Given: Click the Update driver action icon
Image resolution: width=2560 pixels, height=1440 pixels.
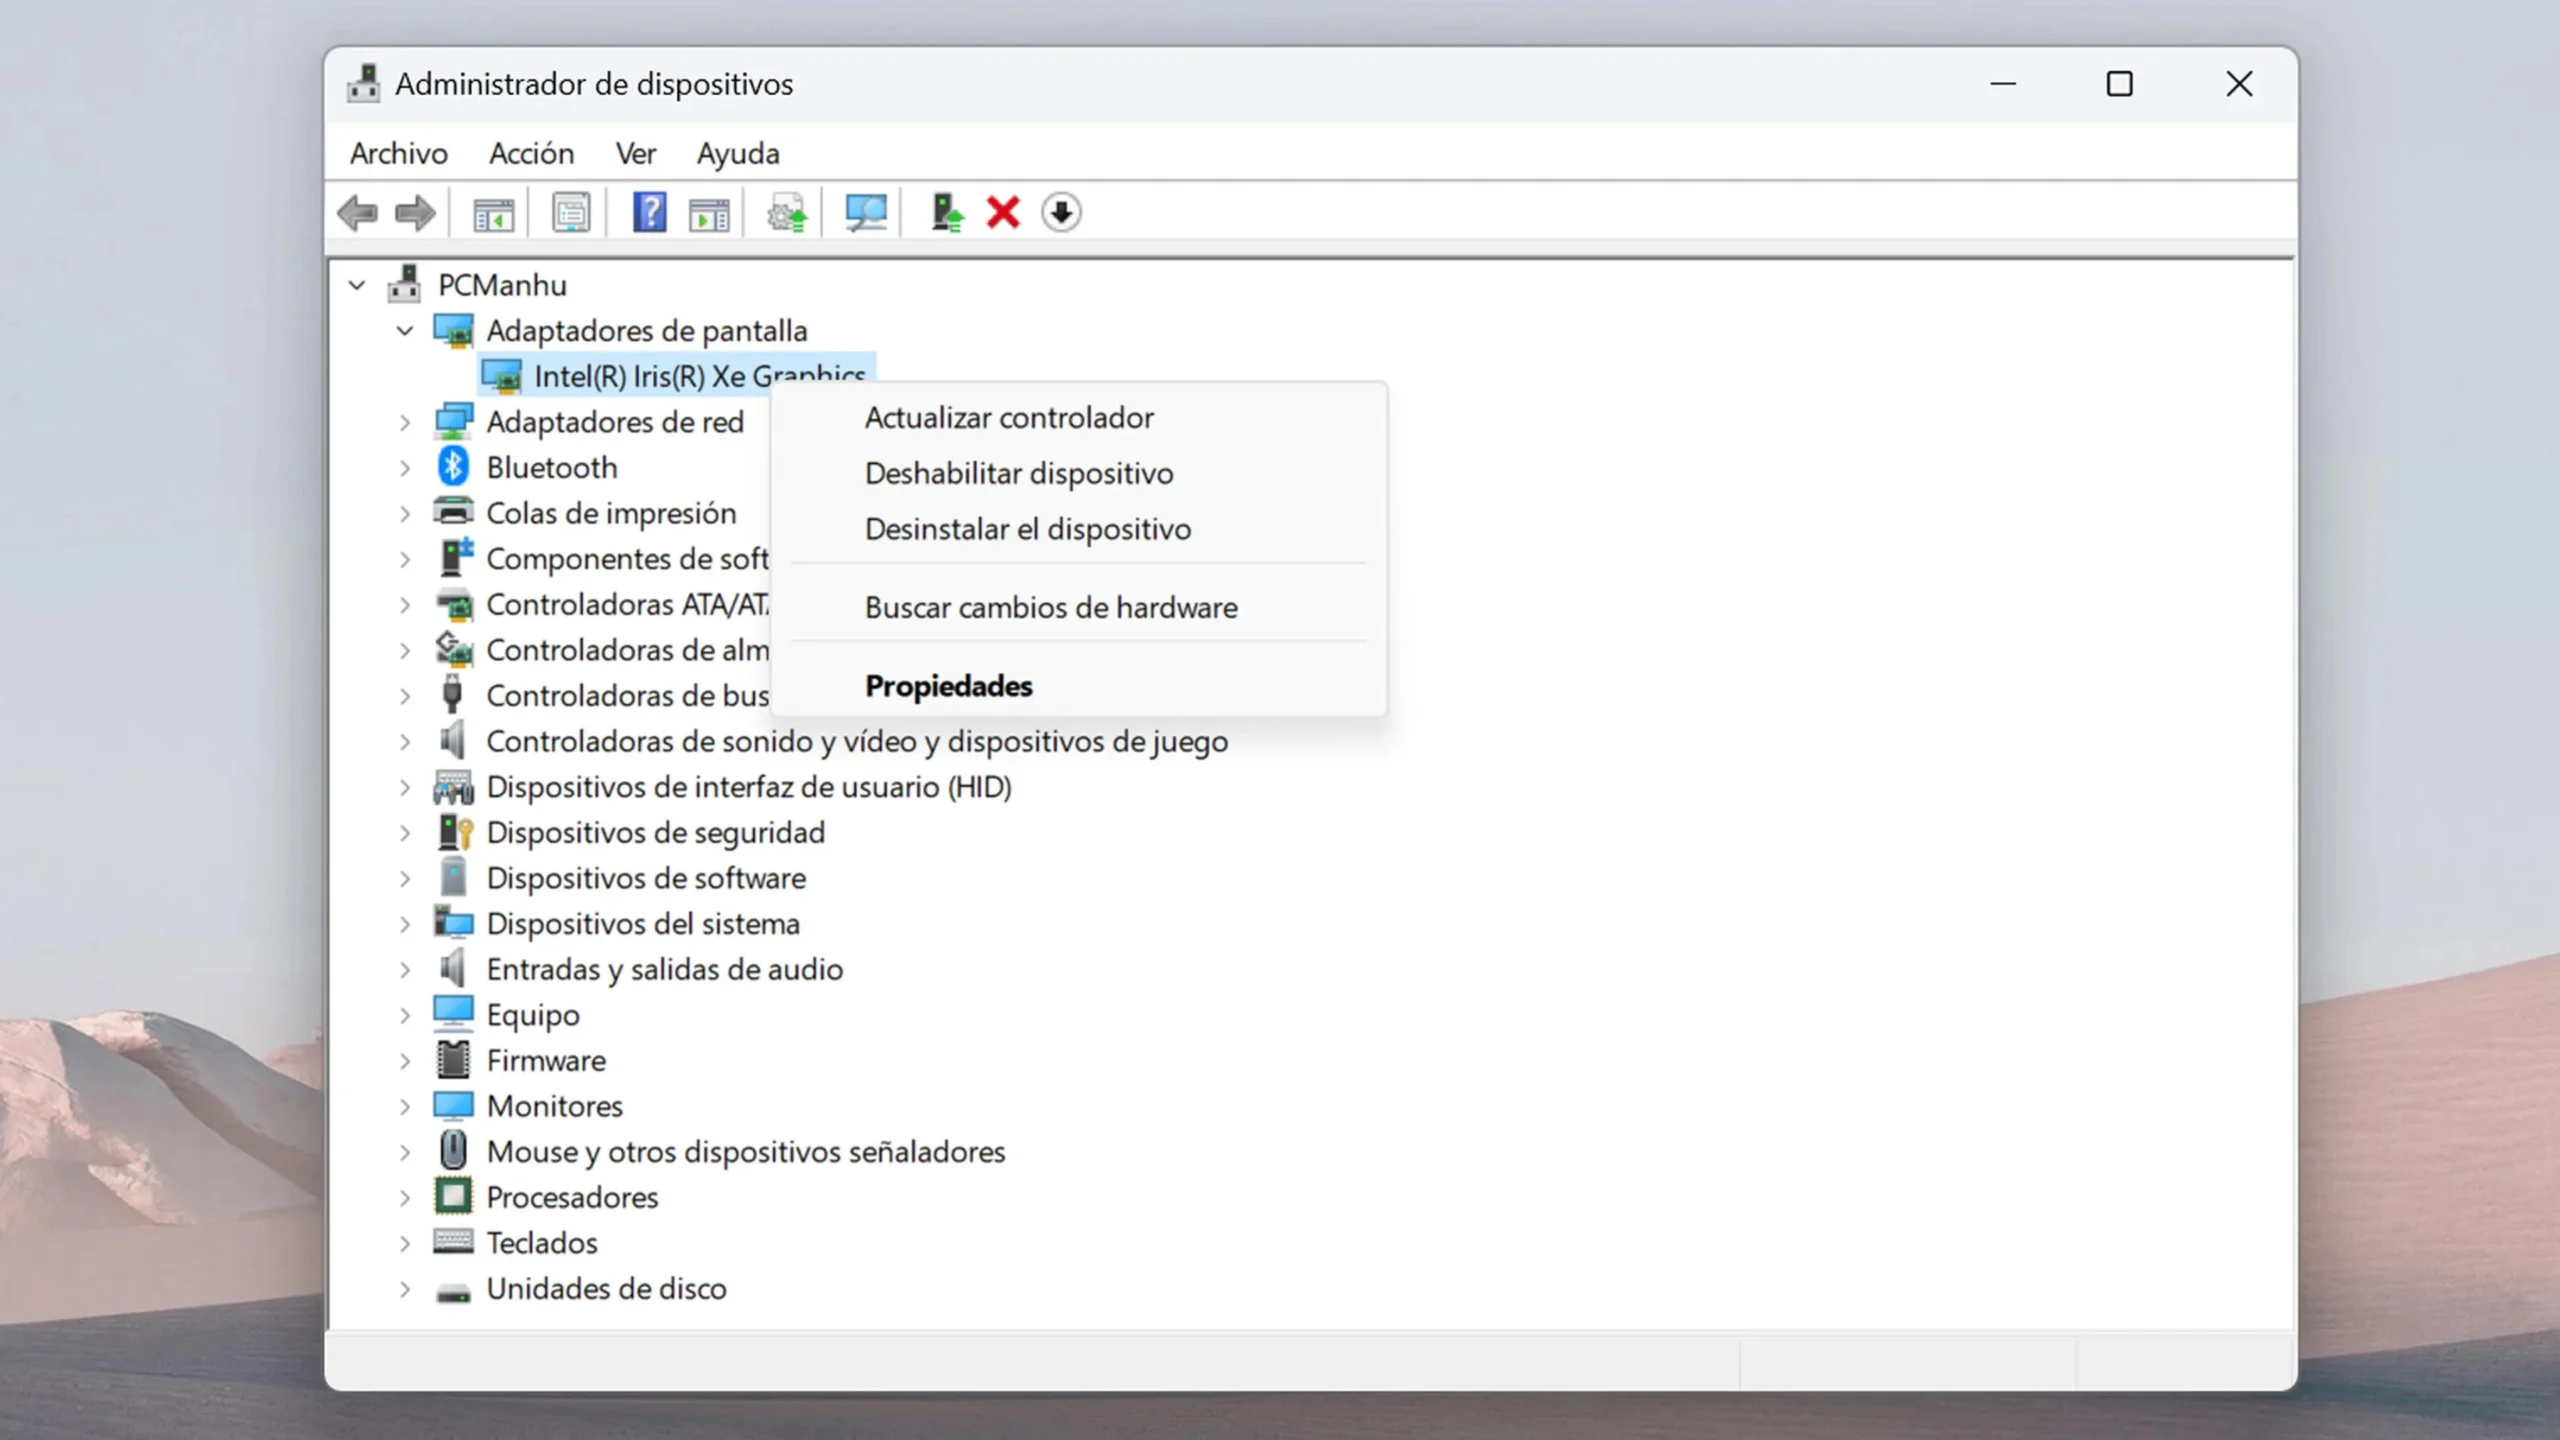Looking at the screenshot, I should tap(788, 213).
